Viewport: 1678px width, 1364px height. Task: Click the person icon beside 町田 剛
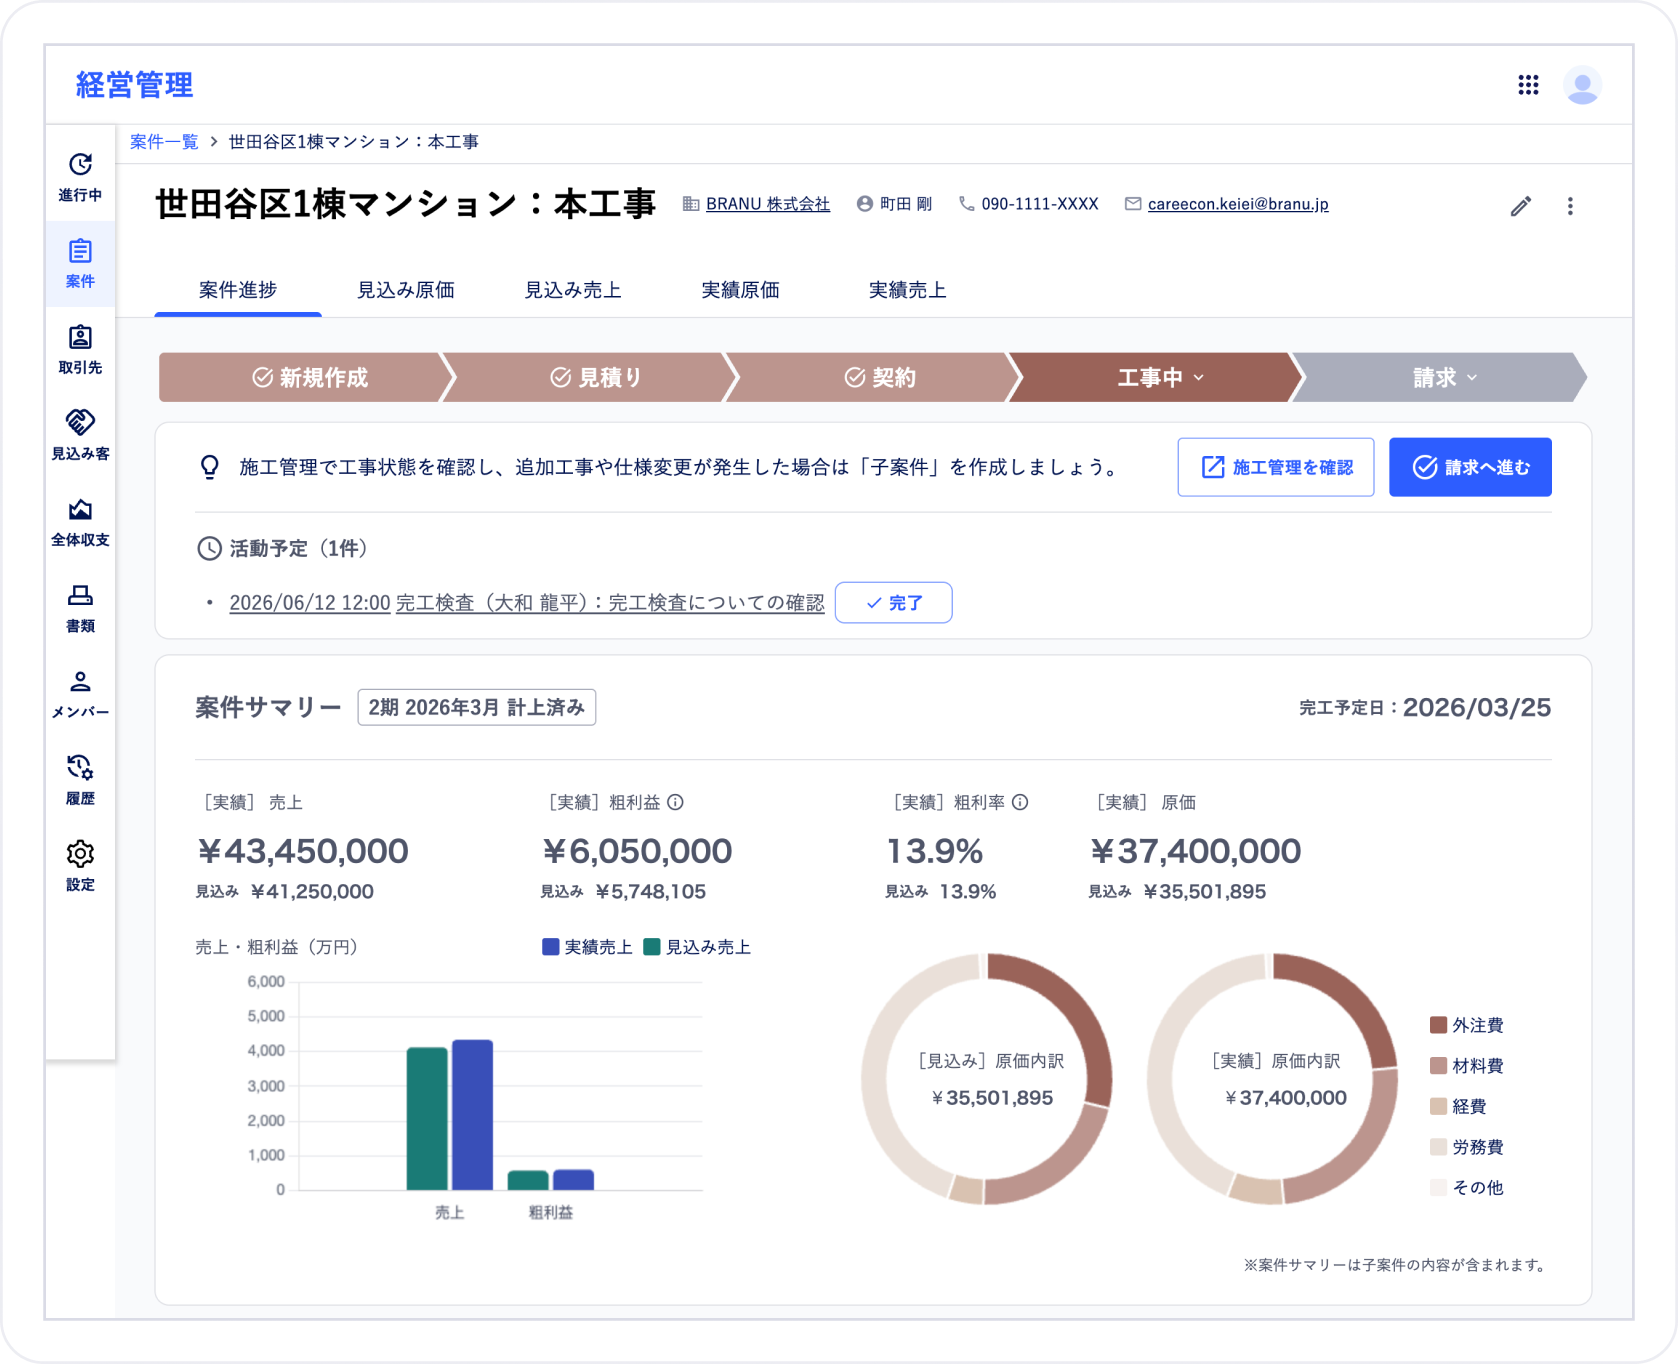[x=865, y=204]
